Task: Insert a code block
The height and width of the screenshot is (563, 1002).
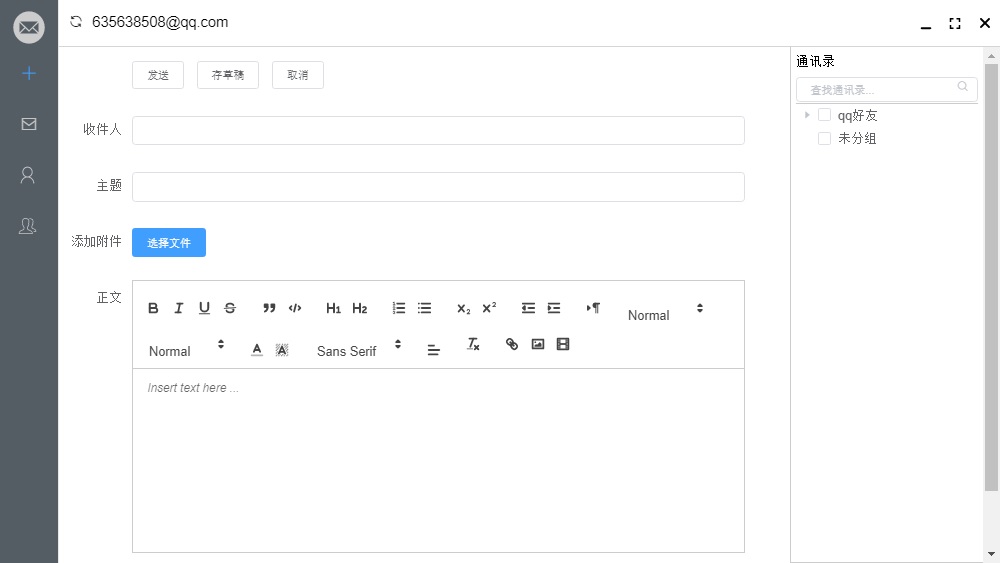Action: click(x=295, y=308)
